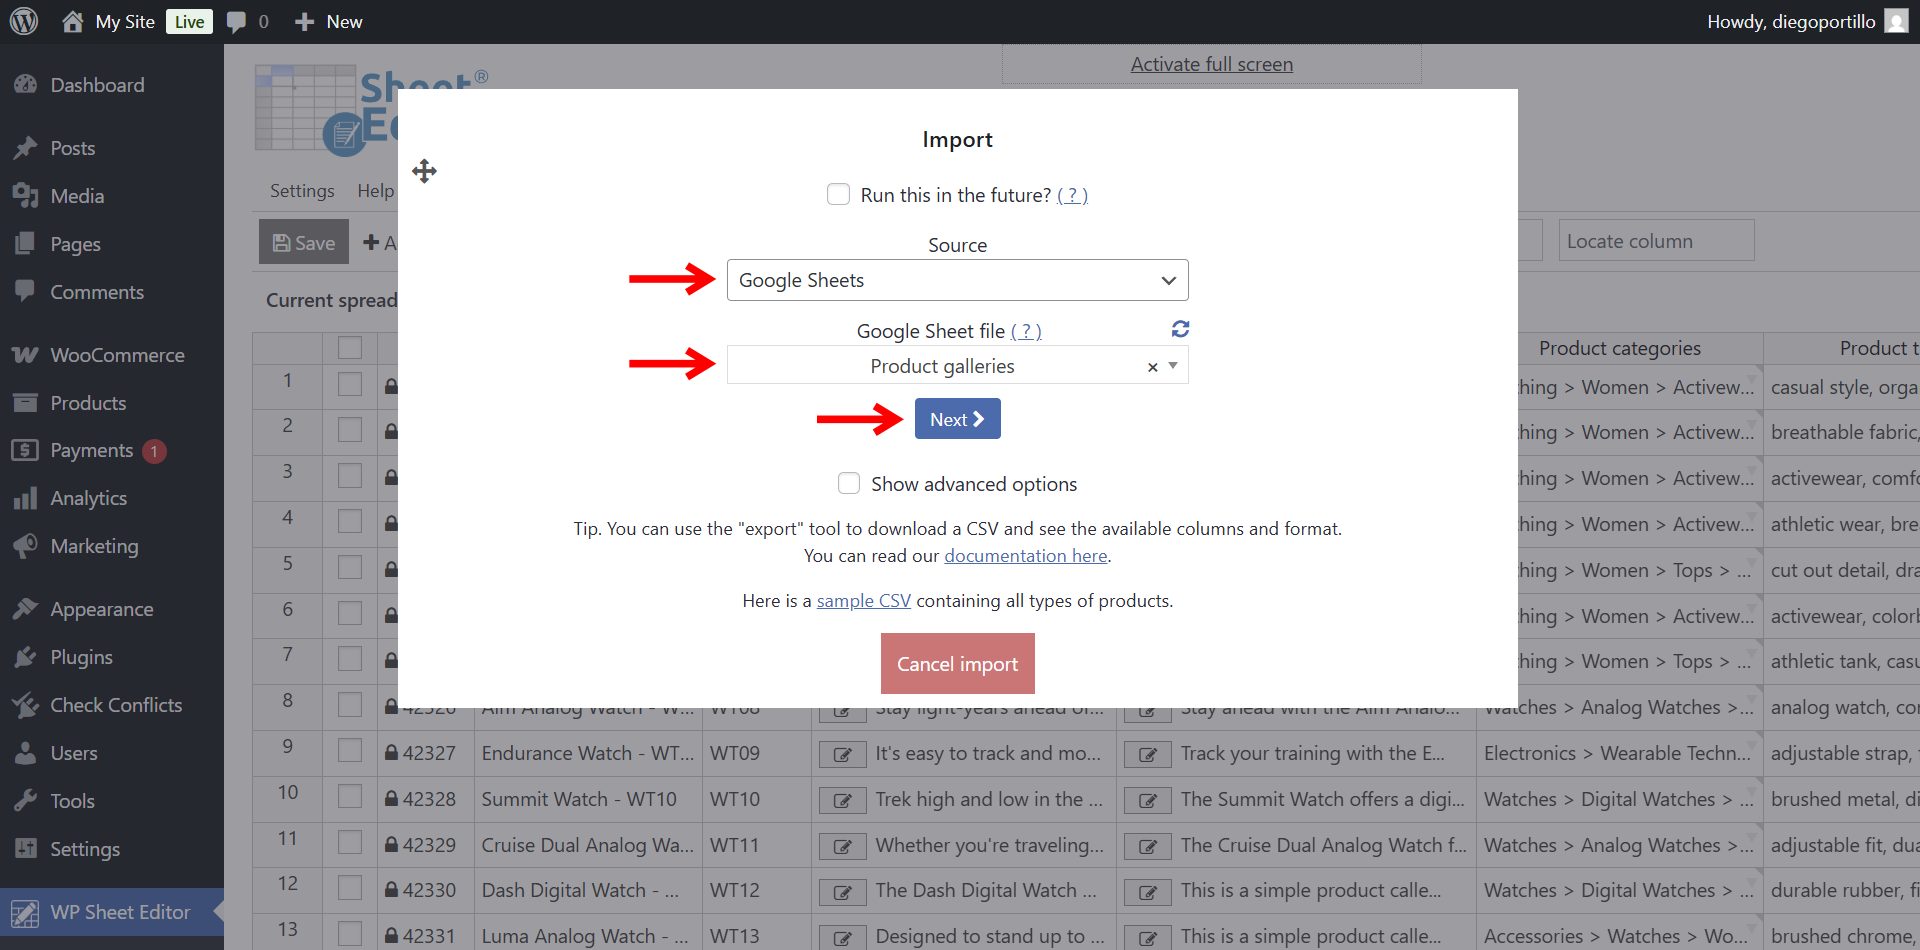Clear the Product galleries selection with the x
Viewport: 1920px width, 950px height.
point(1152,366)
